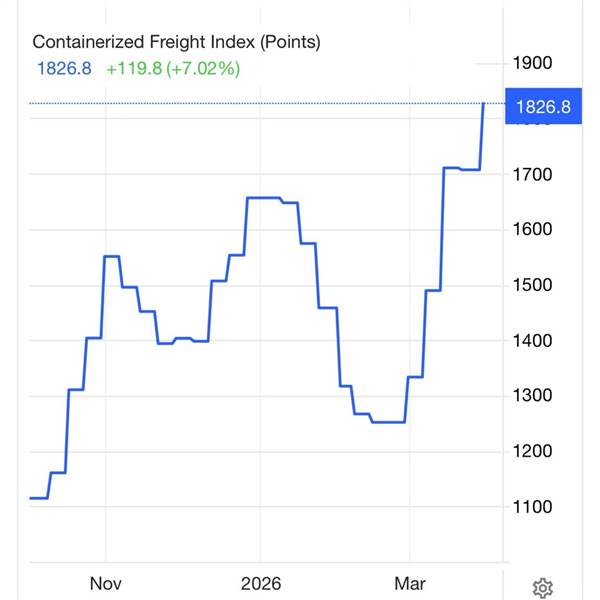Click the 1400 price axis label
This screenshot has width=600, height=600.
click(x=532, y=341)
